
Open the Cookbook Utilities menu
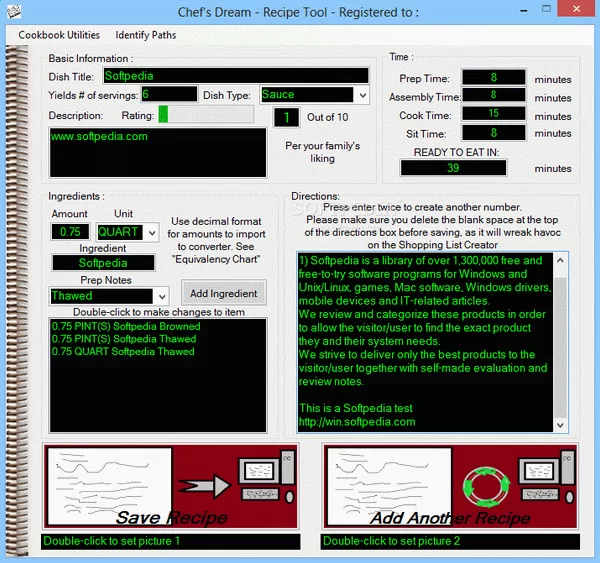[59, 35]
